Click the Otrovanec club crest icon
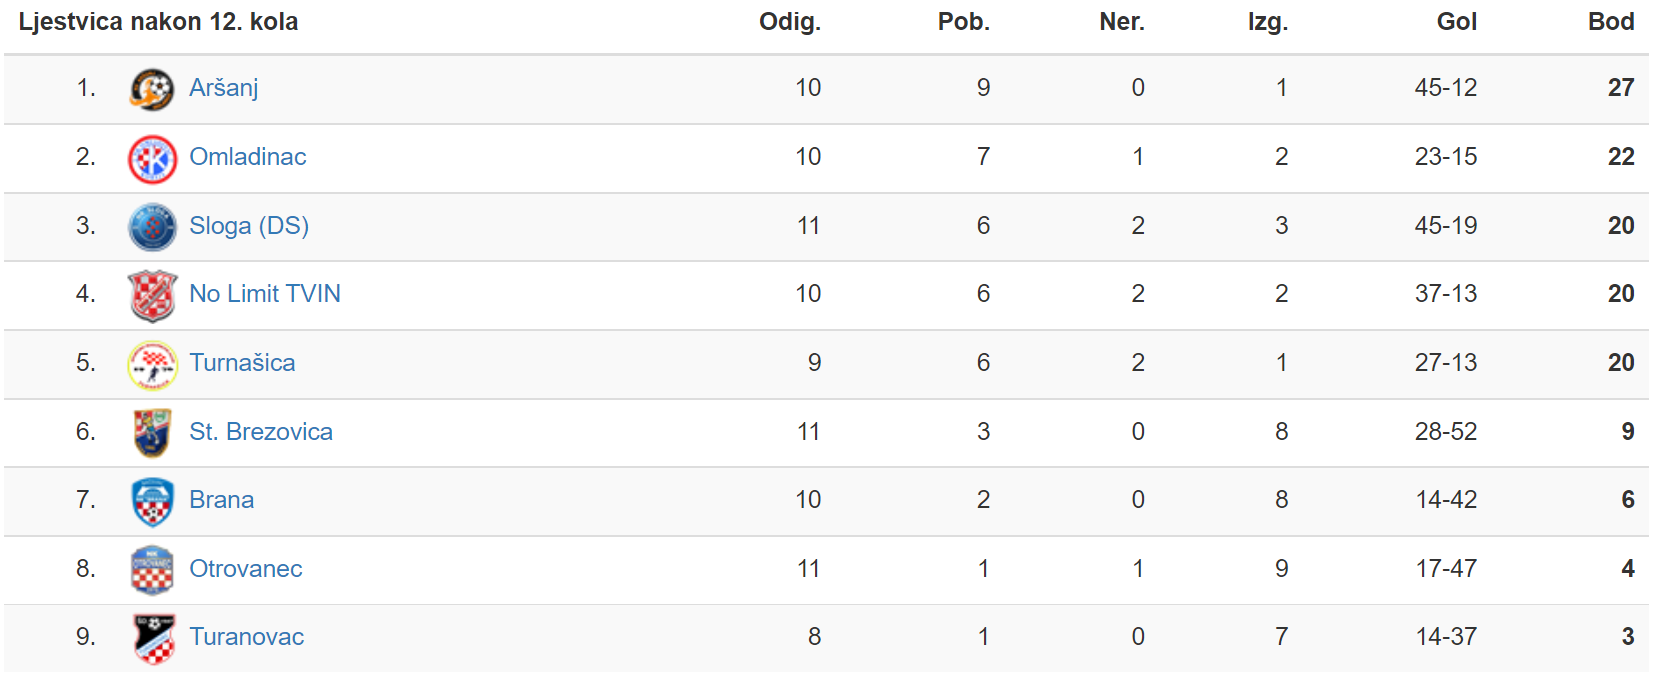This screenshot has height=680, width=1654. click(x=152, y=570)
